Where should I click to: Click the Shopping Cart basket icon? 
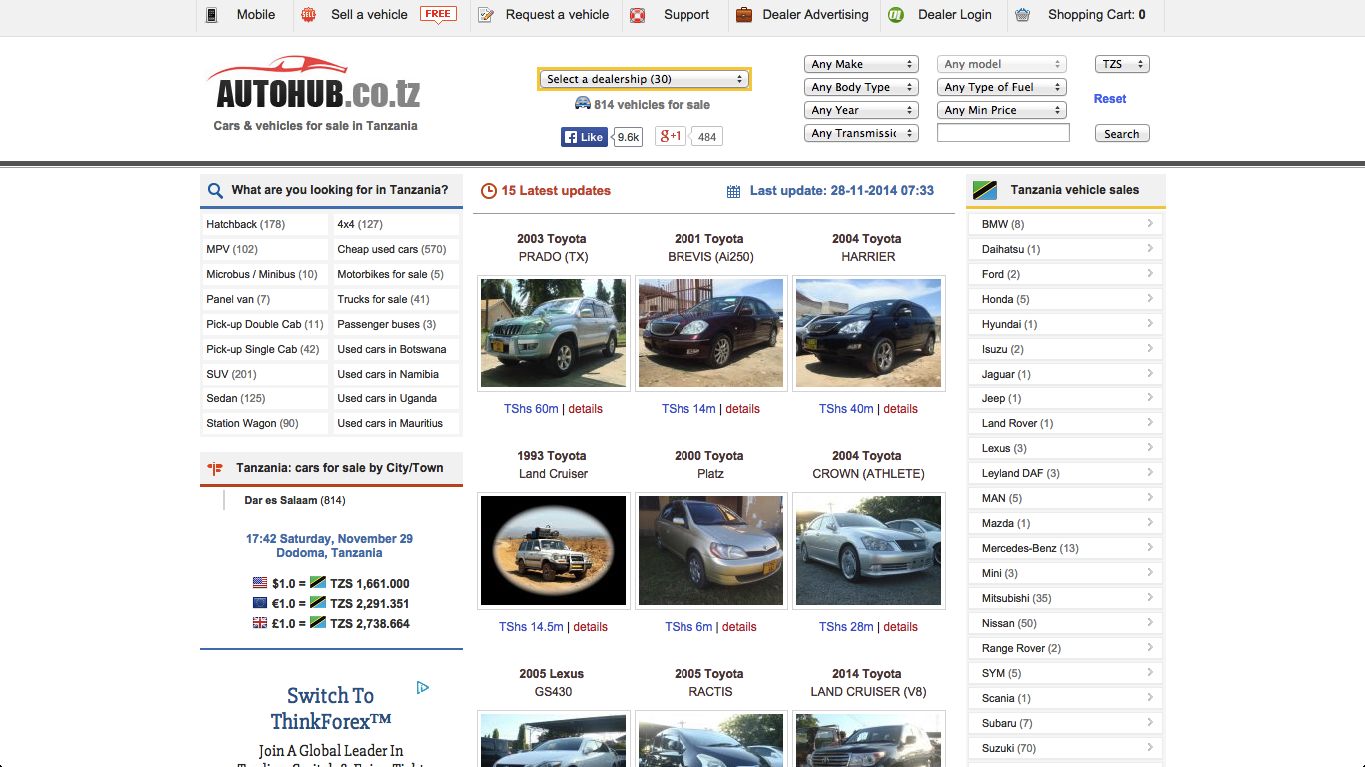pos(1022,15)
